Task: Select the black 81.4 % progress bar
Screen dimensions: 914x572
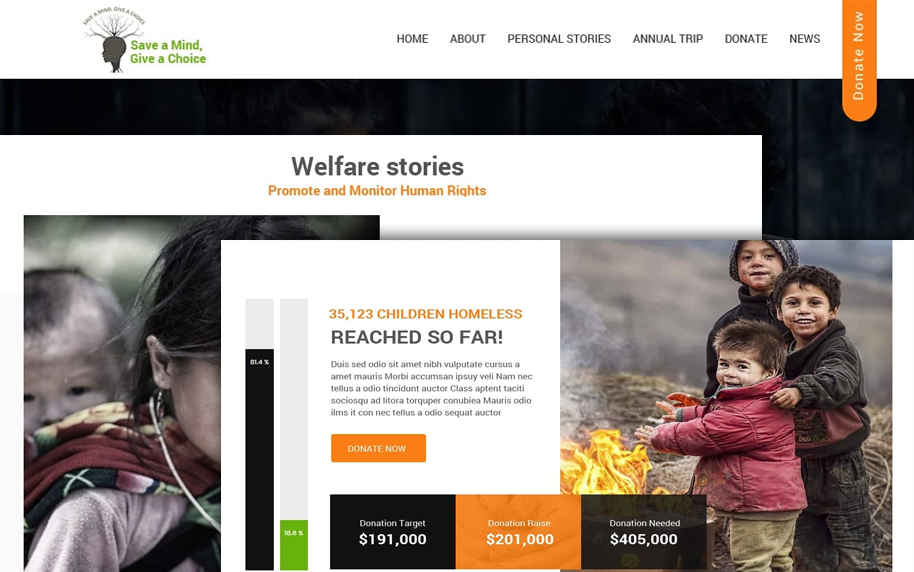Action: pyautogui.click(x=259, y=459)
